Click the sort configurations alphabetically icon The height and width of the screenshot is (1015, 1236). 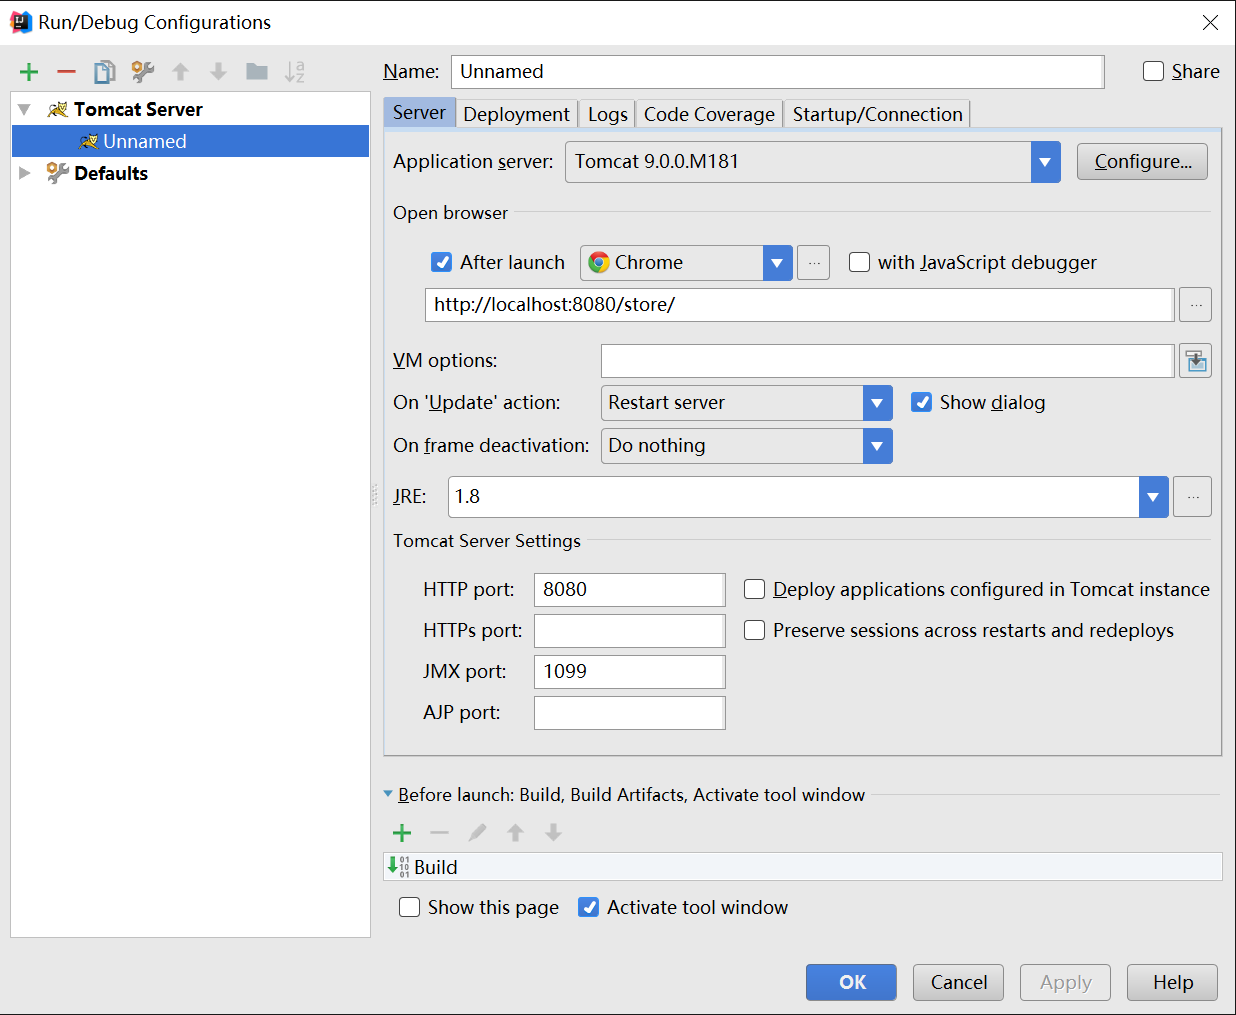click(294, 72)
